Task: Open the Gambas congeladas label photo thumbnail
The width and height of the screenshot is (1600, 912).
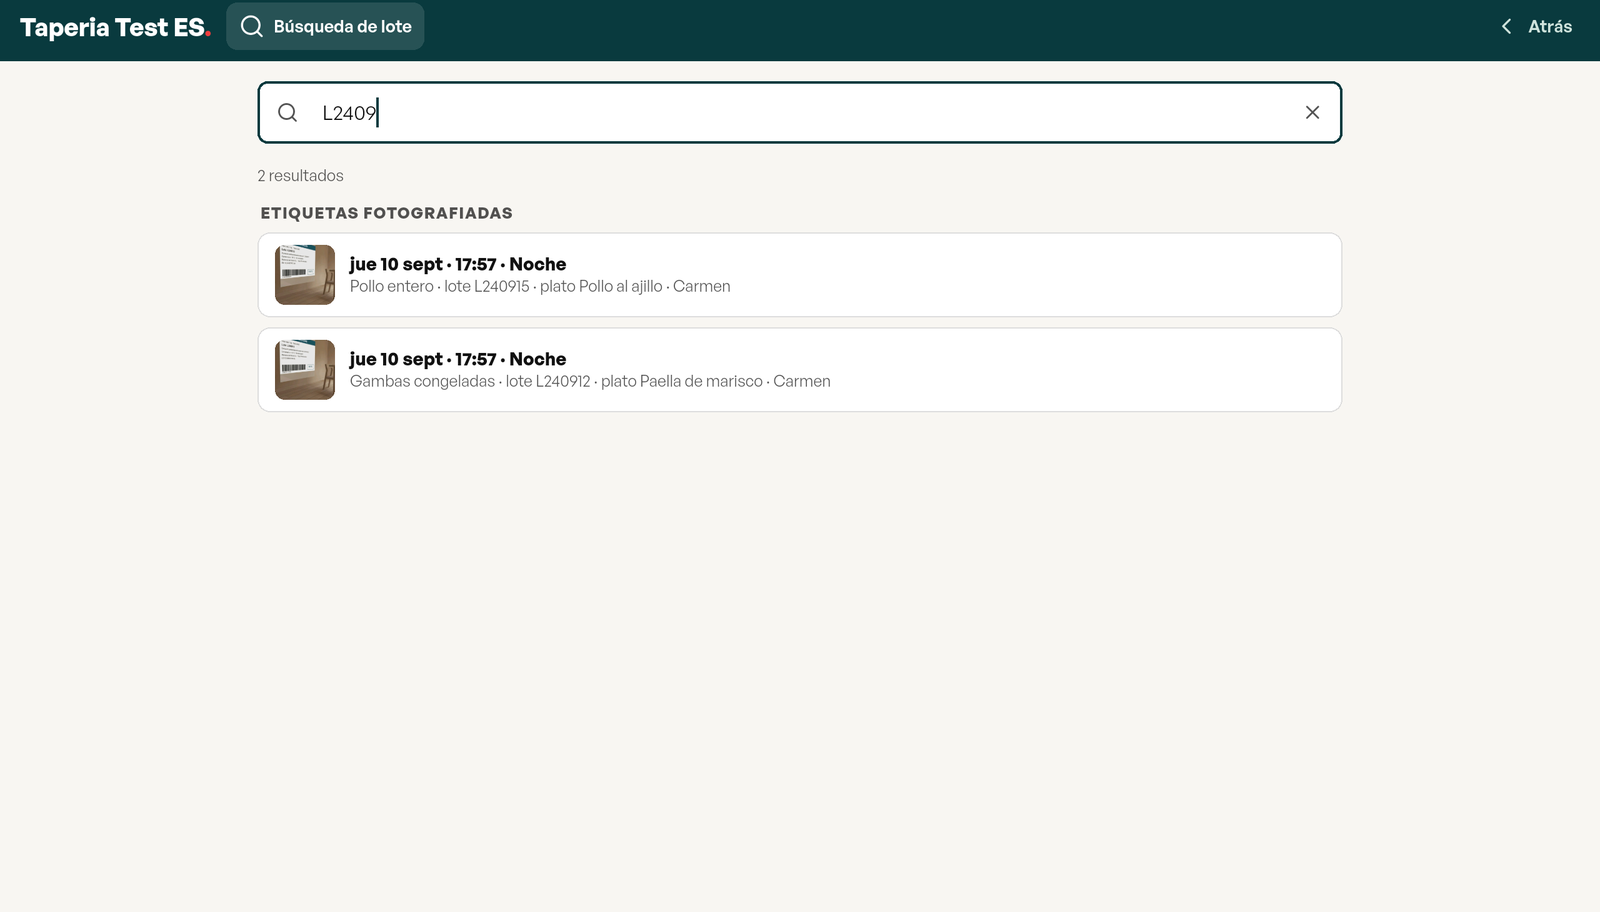Action: click(x=305, y=370)
